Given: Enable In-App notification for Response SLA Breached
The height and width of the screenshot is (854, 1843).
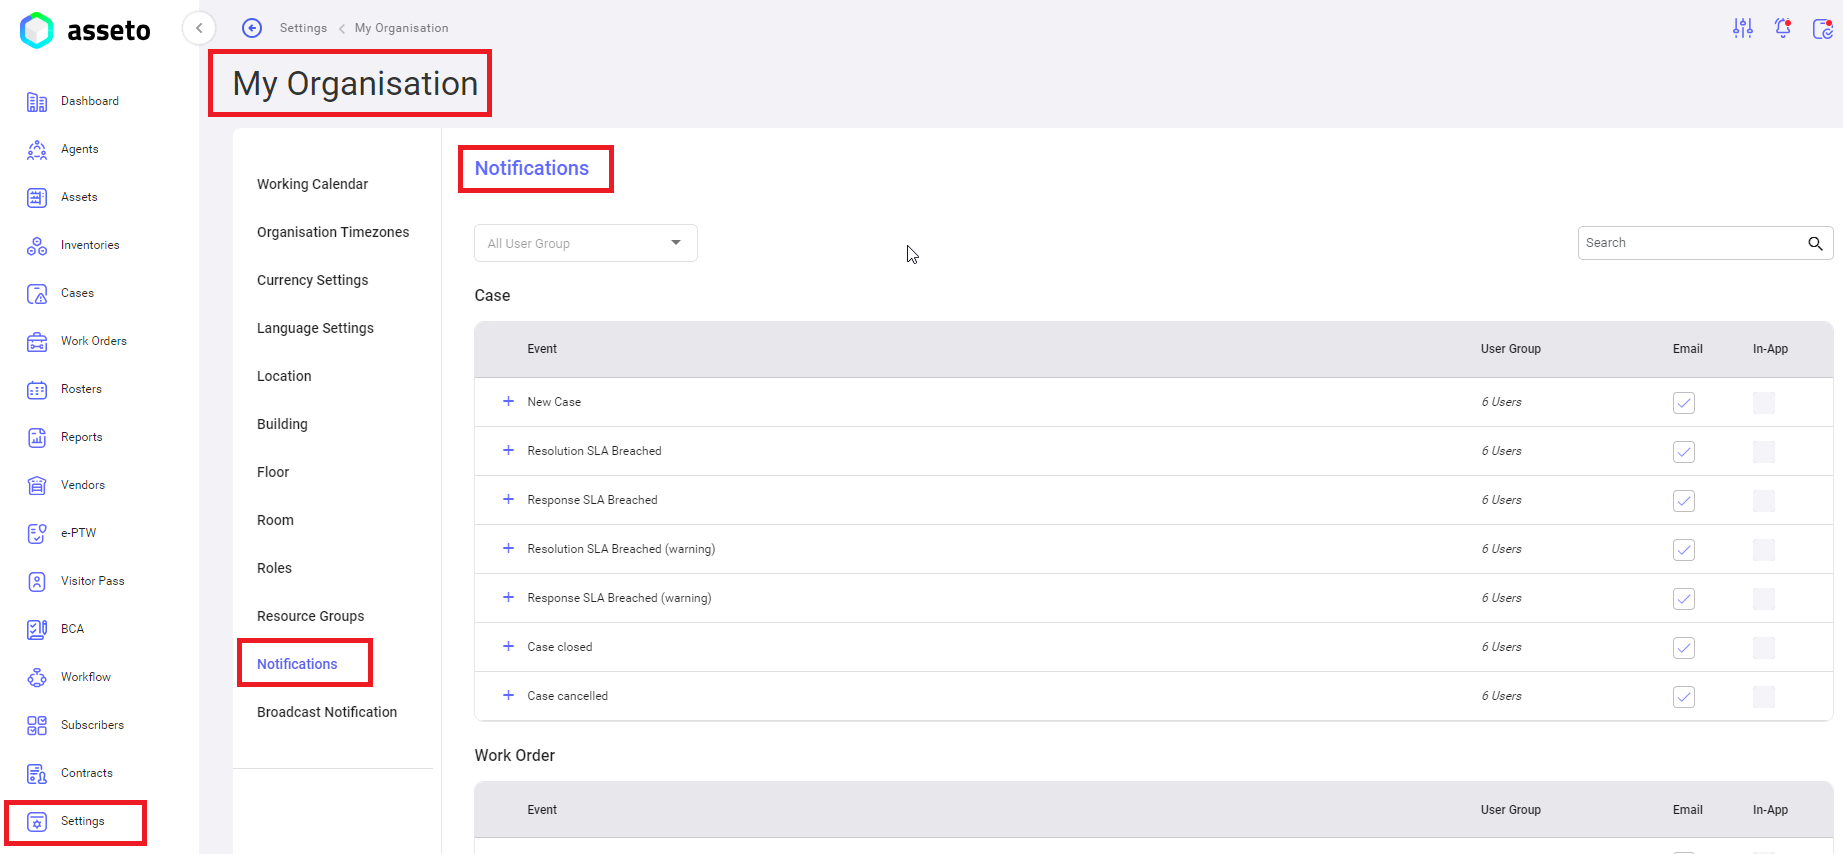Looking at the screenshot, I should 1764,501.
